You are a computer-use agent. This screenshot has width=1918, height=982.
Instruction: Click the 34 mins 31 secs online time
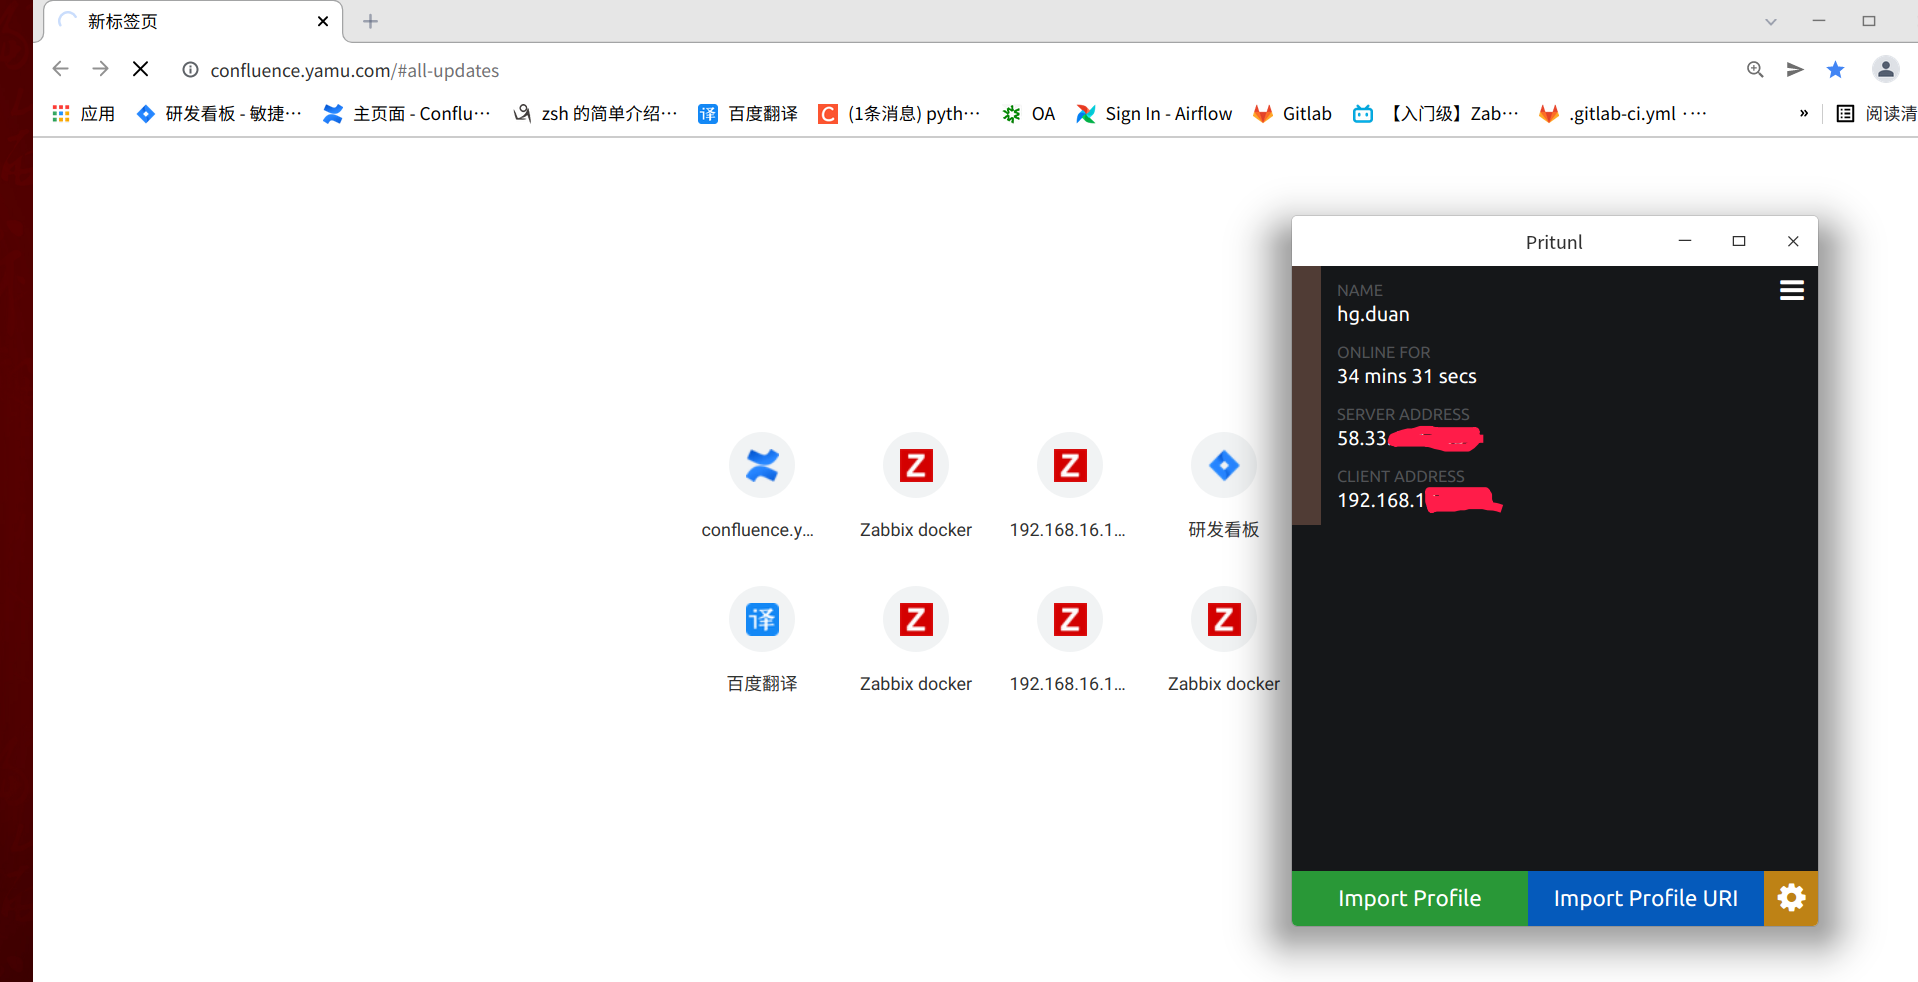point(1407,376)
